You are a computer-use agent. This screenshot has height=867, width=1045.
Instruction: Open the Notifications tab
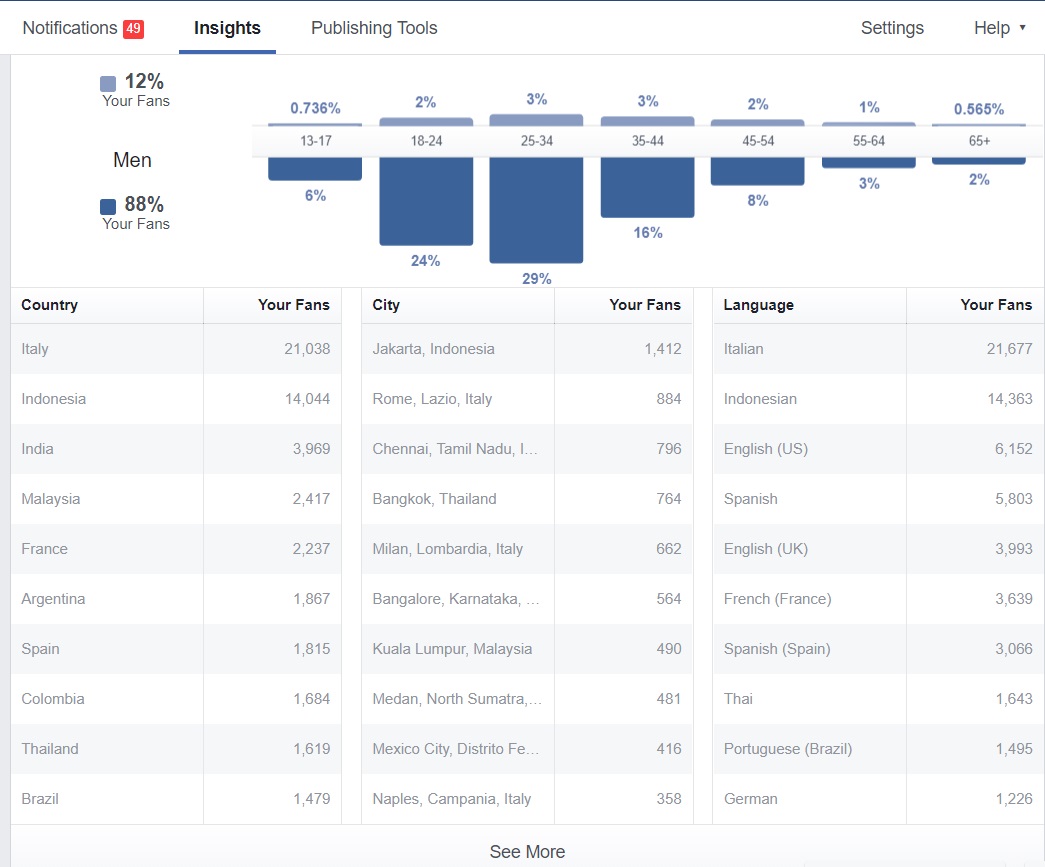click(70, 28)
